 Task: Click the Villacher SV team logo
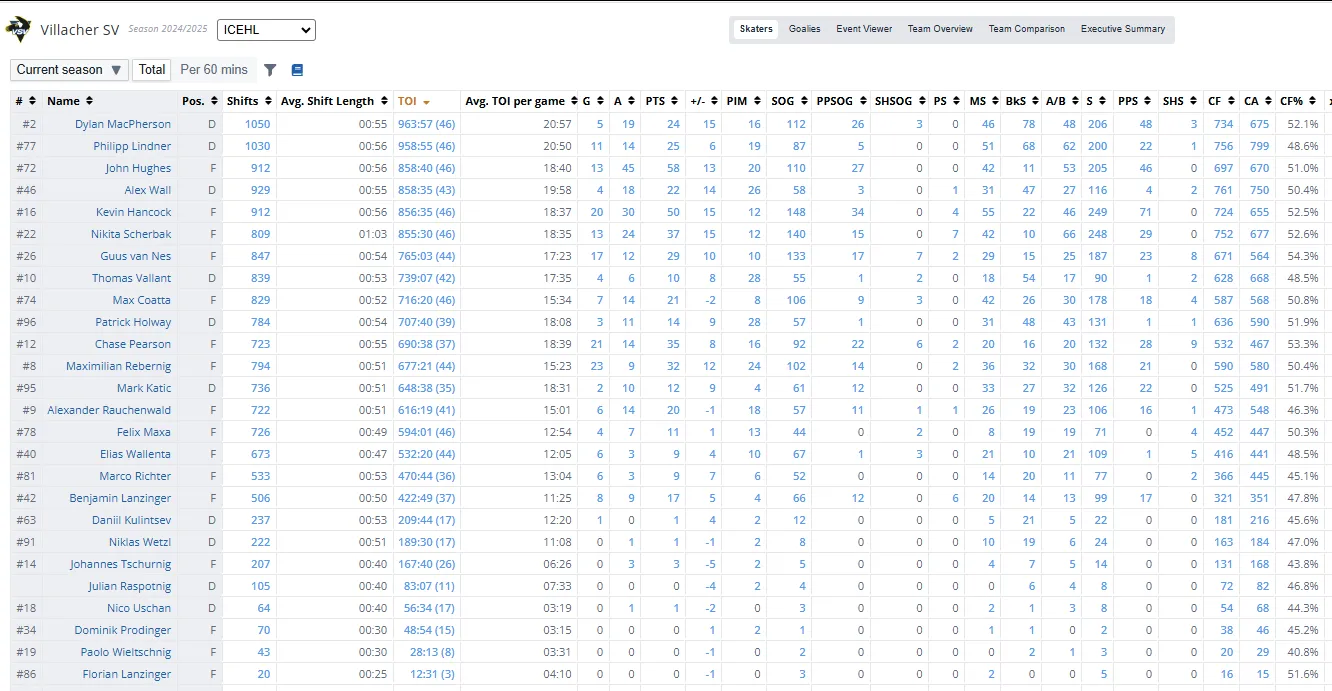point(18,30)
